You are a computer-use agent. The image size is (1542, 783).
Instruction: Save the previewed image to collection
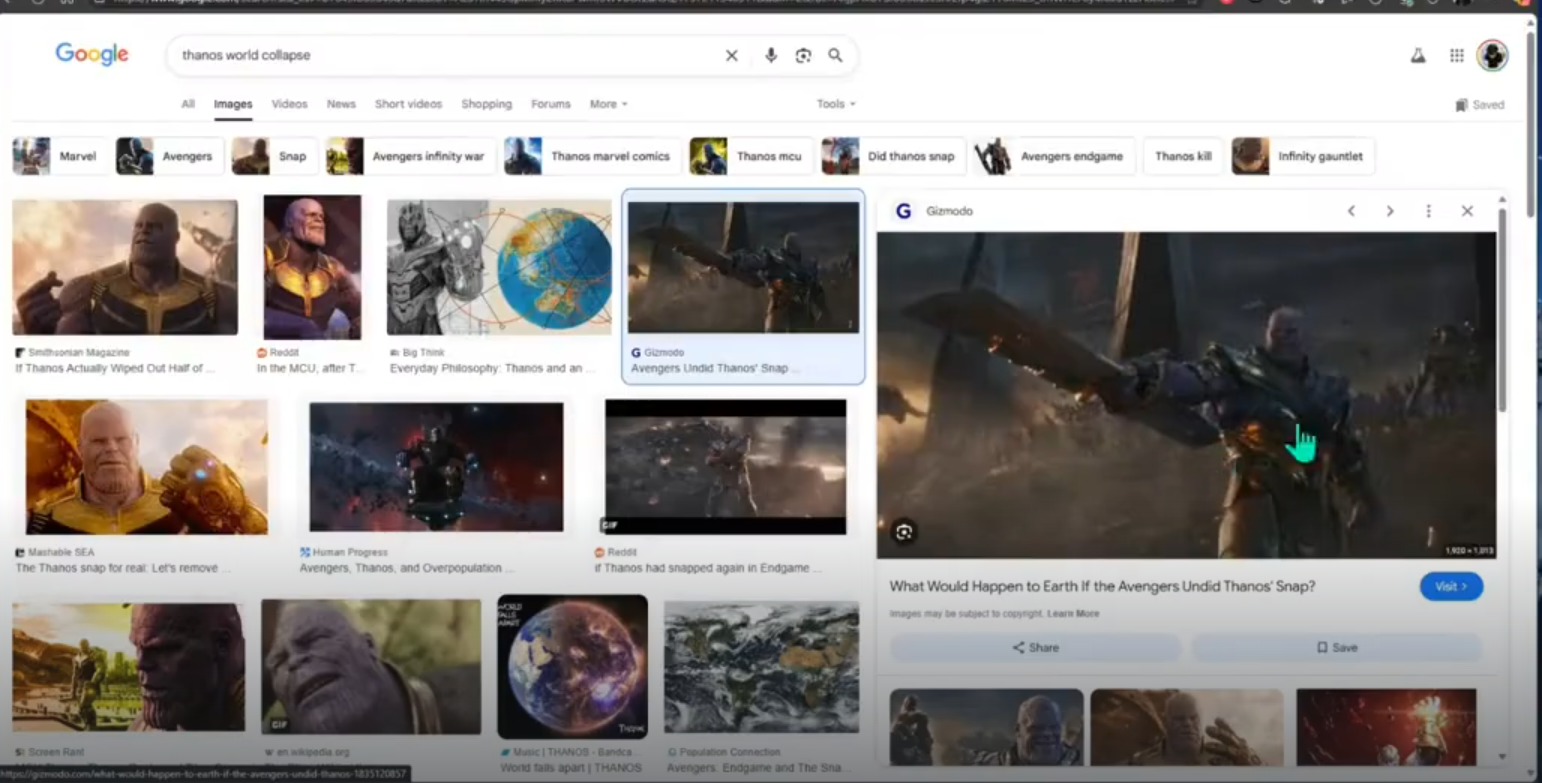click(1336, 648)
